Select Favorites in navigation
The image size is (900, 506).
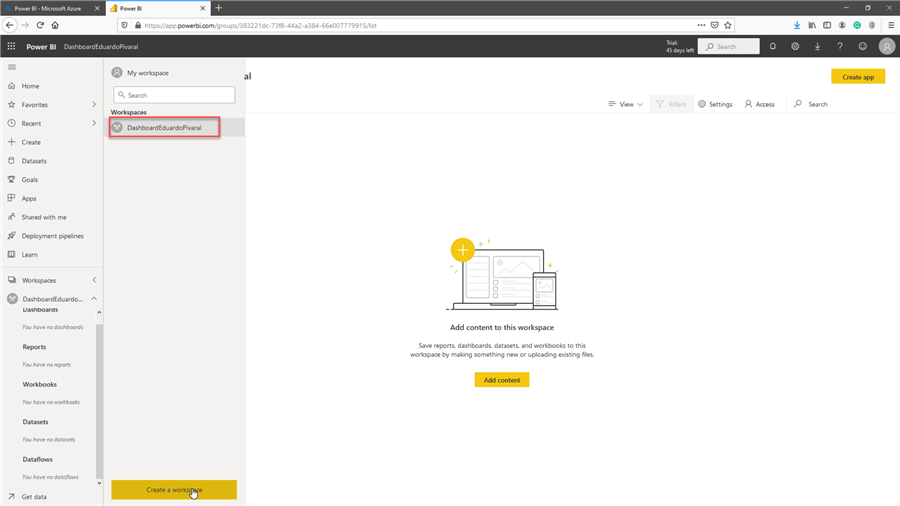click(x=34, y=105)
